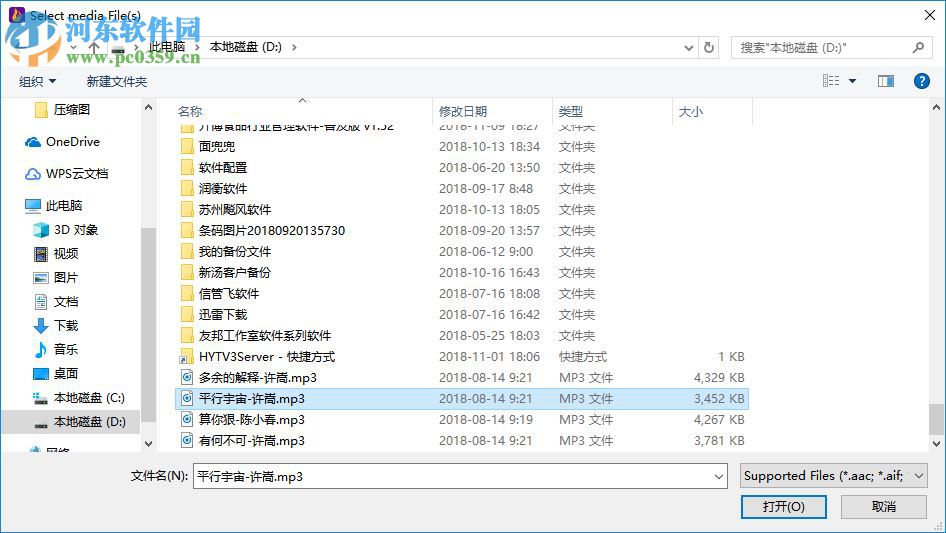Select 此电脑 in the navigation tree
946x533 pixels.
click(54, 206)
